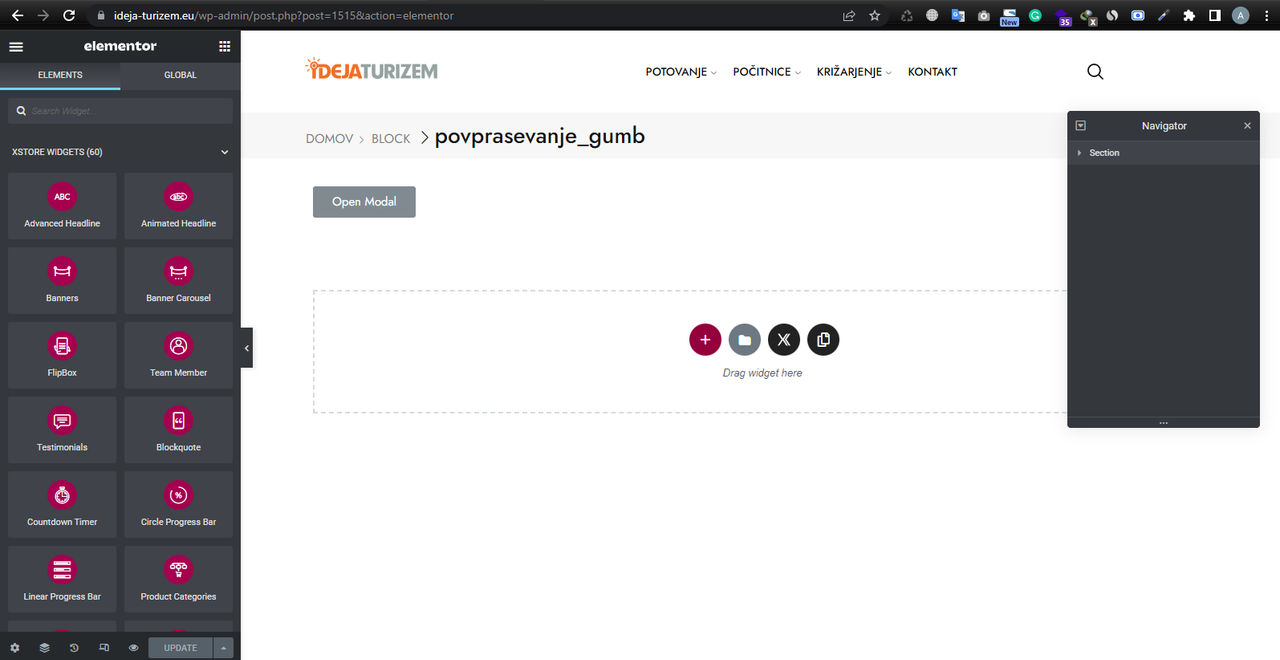Open the color picker eyedropper extension
Image resolution: width=1280 pixels, height=660 pixels.
[1164, 16]
